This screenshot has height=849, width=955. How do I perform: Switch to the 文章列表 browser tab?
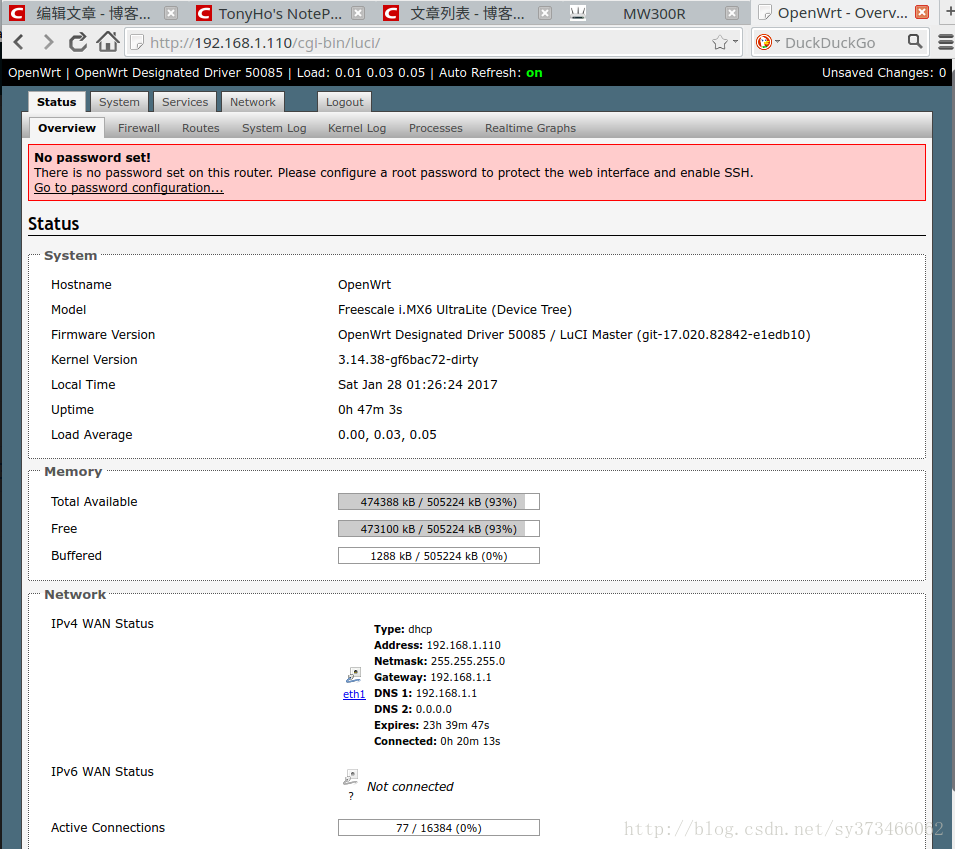click(x=466, y=13)
